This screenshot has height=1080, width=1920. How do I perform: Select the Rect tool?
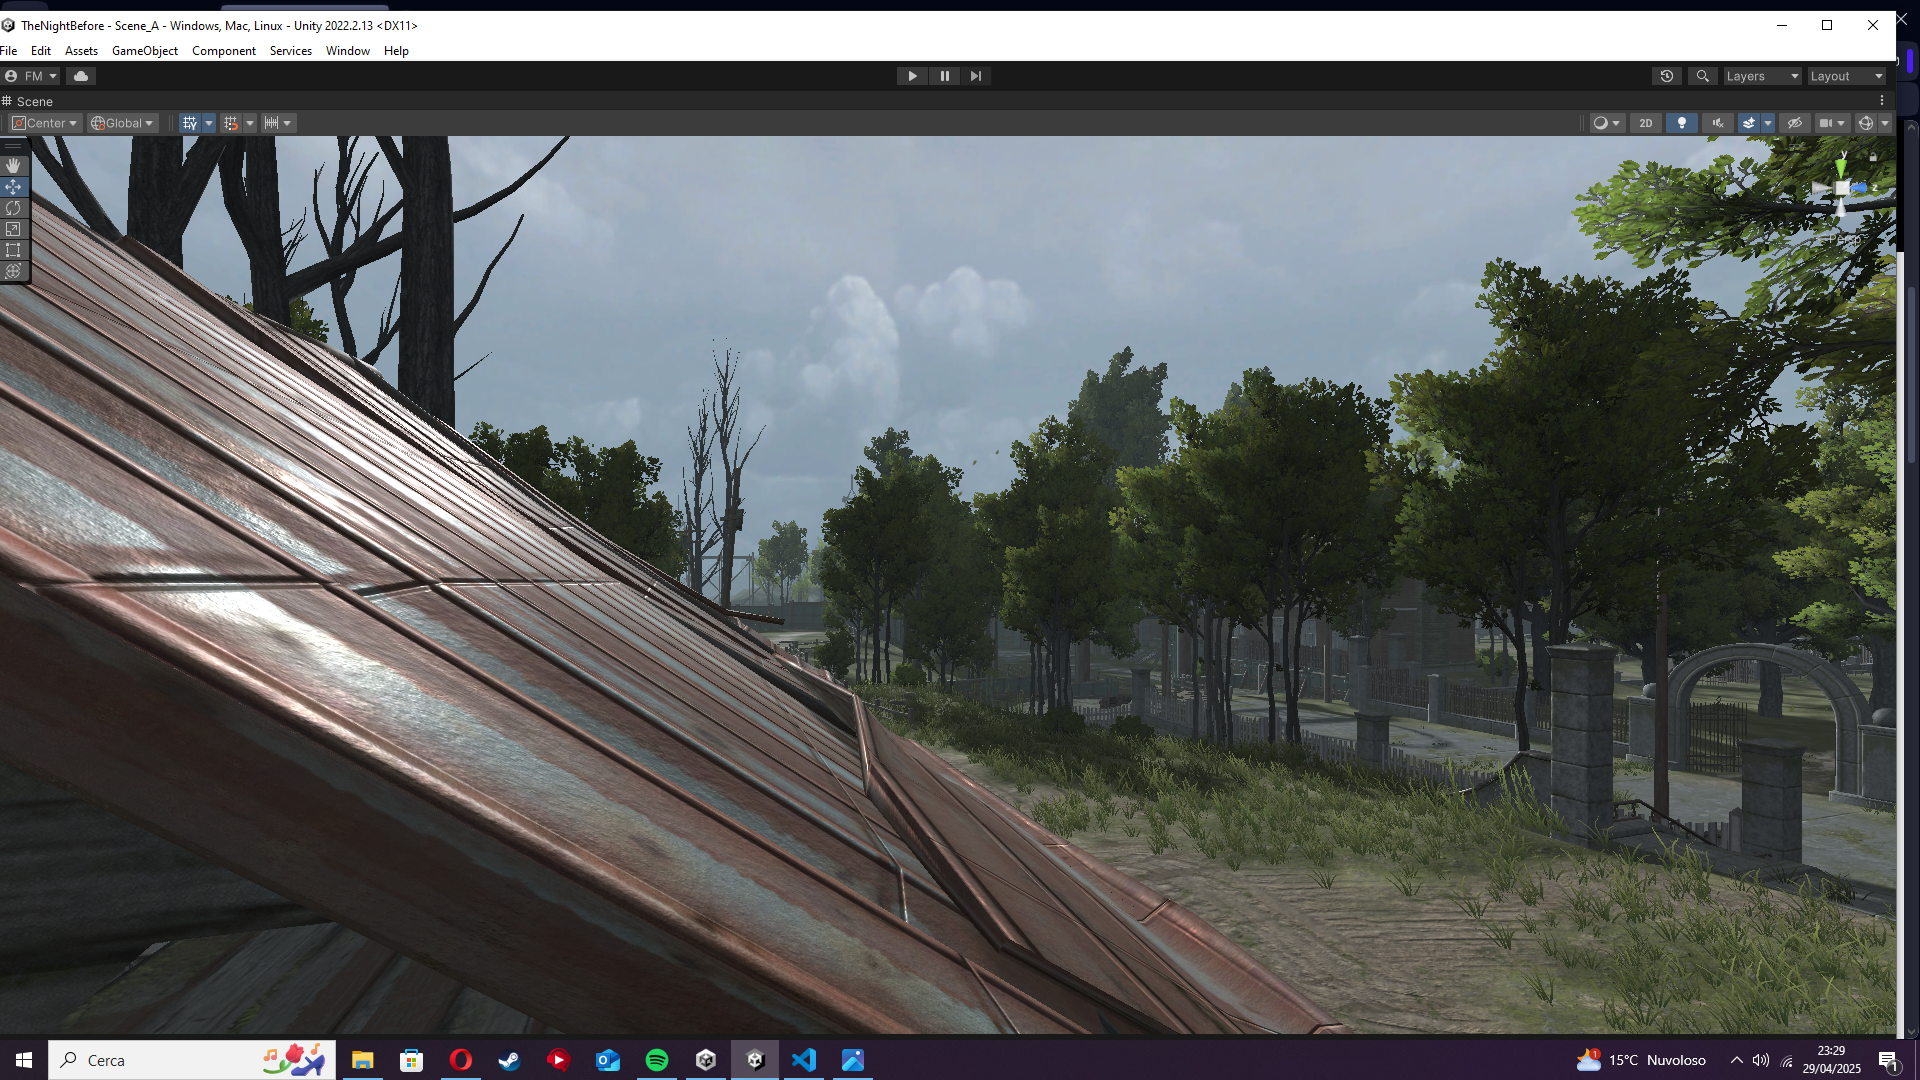pyautogui.click(x=13, y=250)
